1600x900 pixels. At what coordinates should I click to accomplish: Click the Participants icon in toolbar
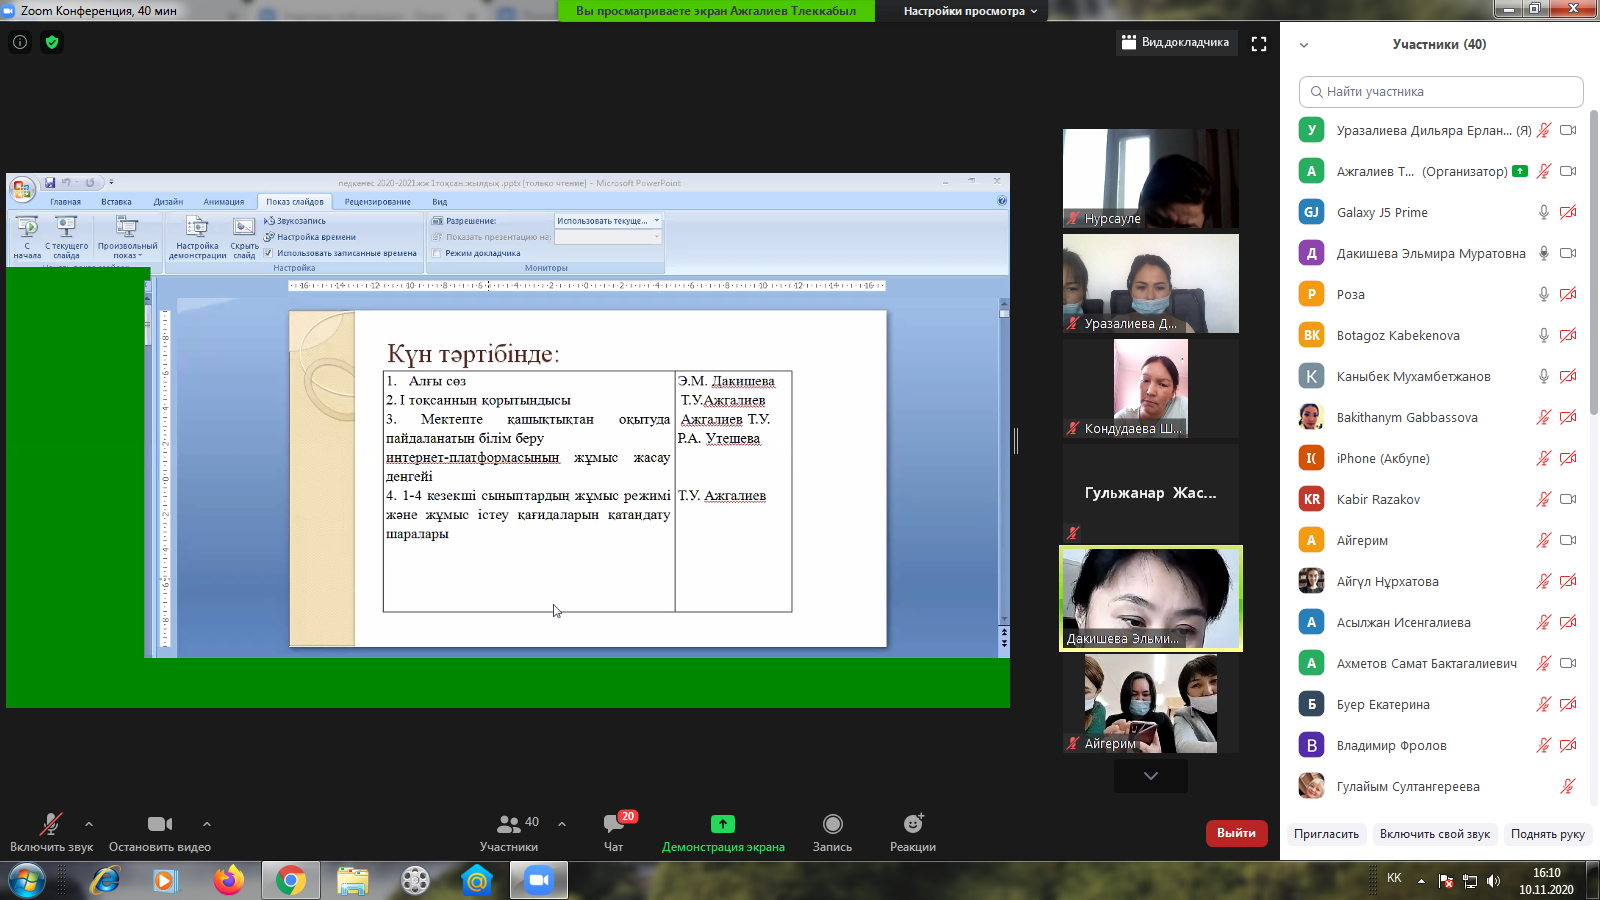pos(509,824)
